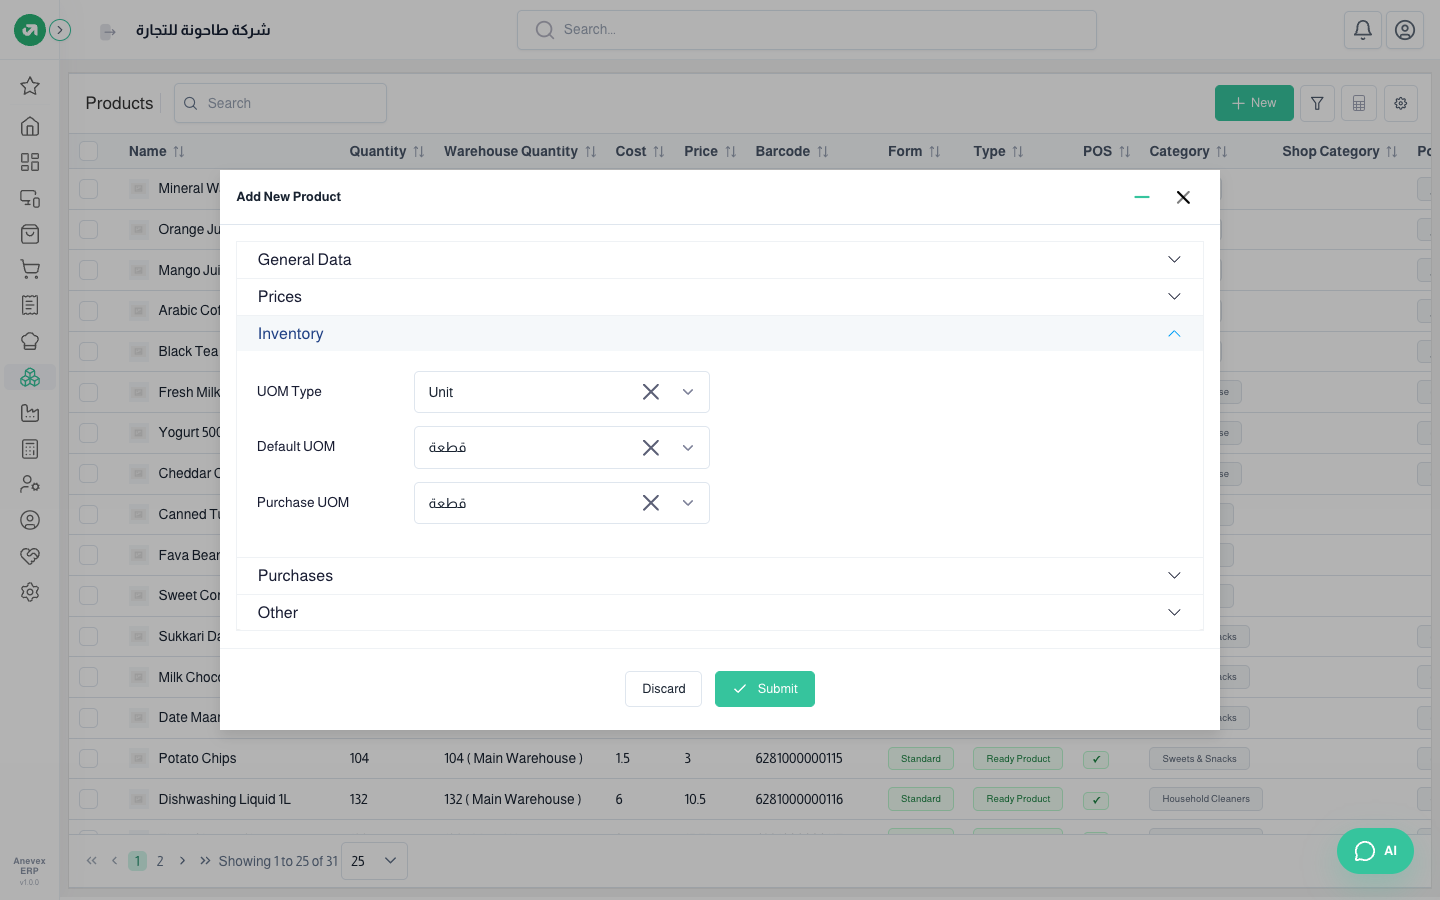This screenshot has width=1440, height=900.
Task: Focus the Products table search box
Action: click(x=280, y=103)
